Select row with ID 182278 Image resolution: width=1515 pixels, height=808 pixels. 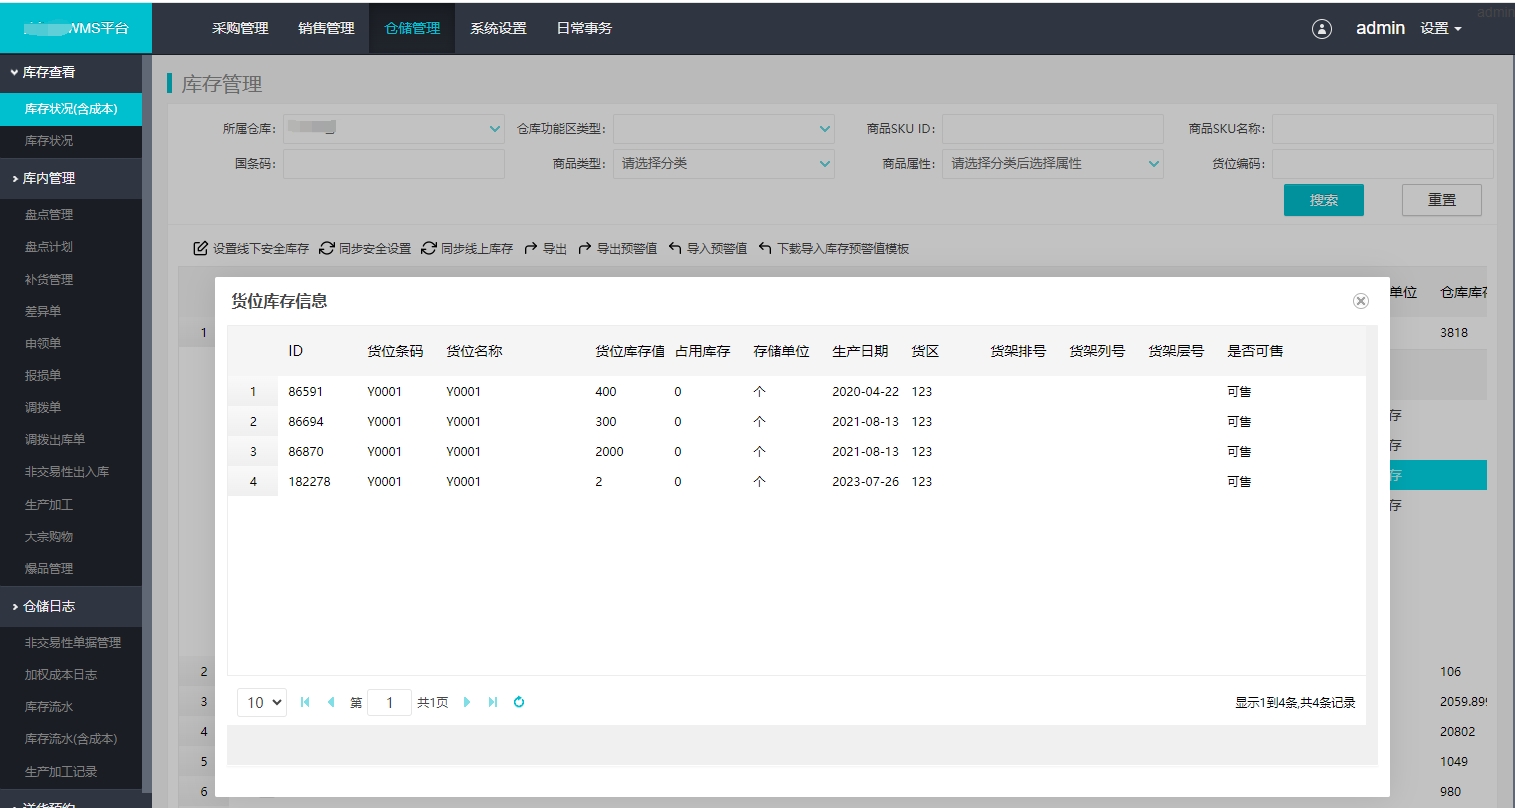[796, 482]
